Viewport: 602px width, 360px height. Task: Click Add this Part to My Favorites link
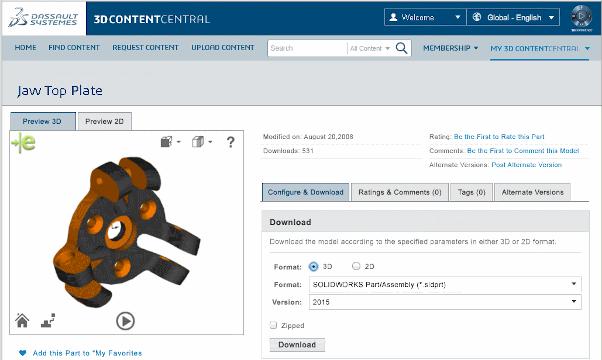coord(87,353)
